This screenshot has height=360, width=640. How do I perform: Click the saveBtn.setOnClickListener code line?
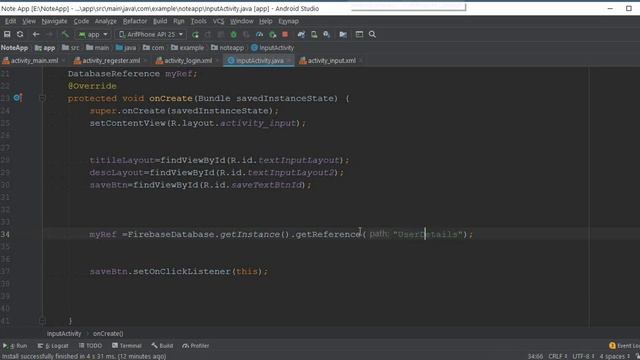pos(179,271)
